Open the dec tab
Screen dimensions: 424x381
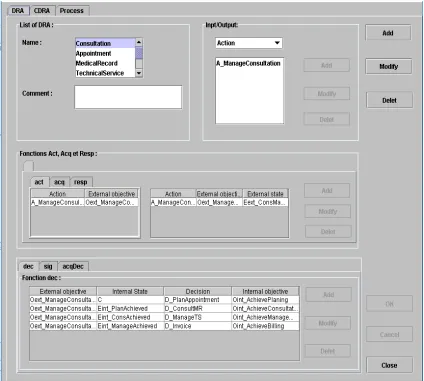(x=29, y=266)
